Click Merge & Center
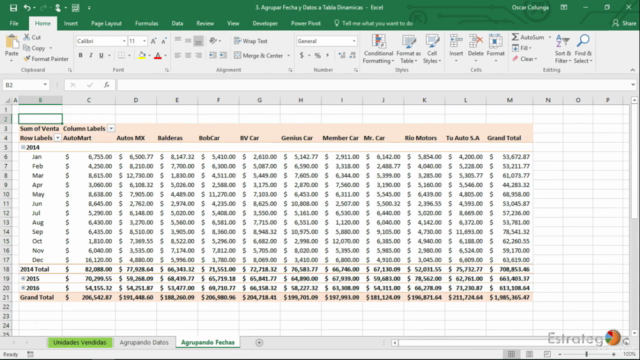 click(x=258, y=56)
